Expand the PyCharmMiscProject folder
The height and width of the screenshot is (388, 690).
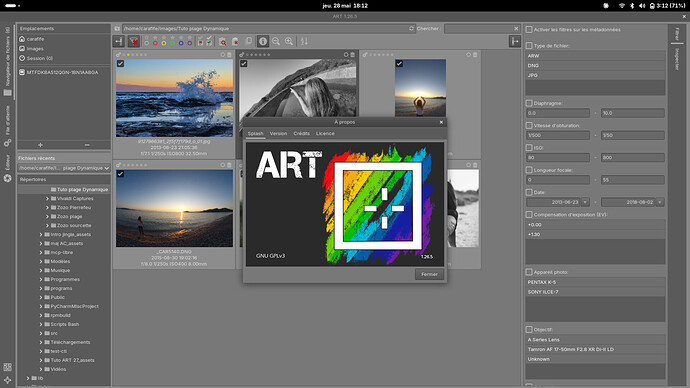[x=41, y=306]
